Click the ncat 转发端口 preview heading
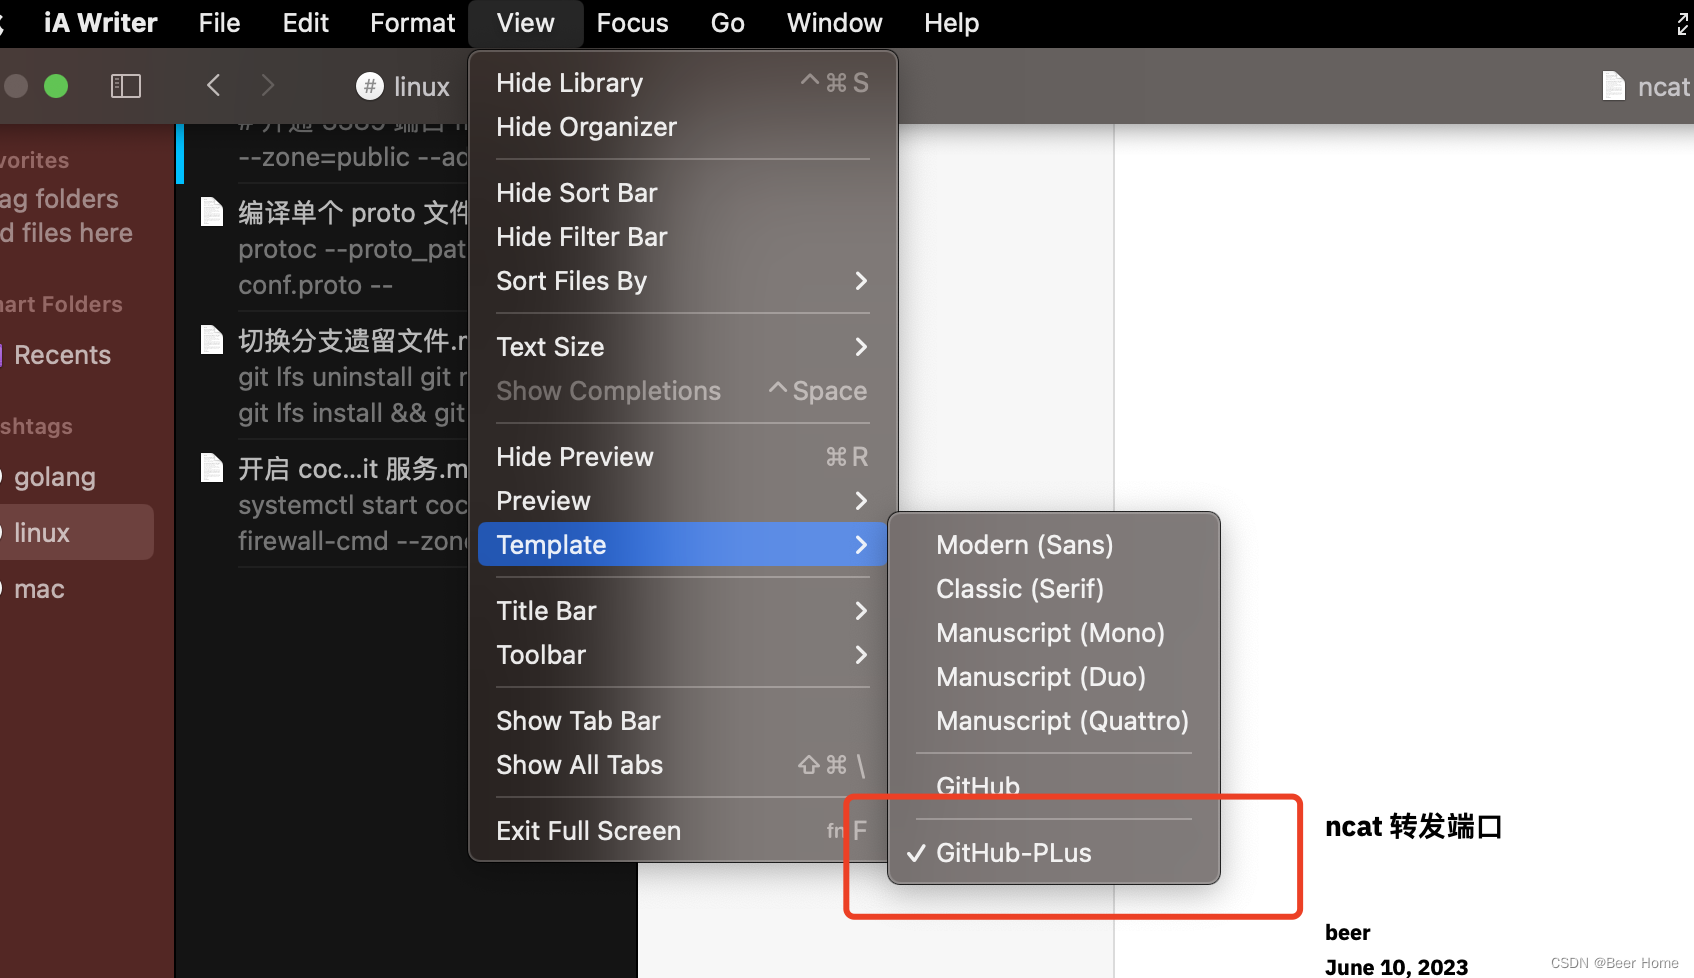 pos(1413,827)
